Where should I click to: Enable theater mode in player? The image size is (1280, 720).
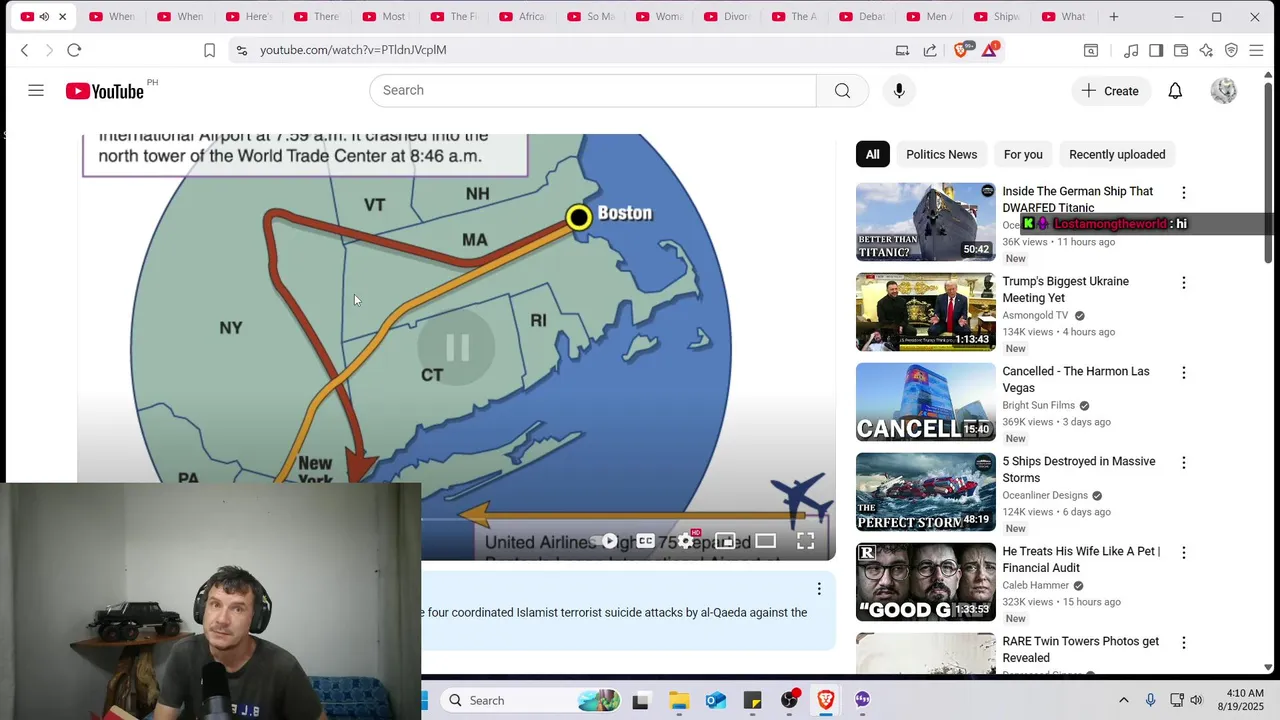(765, 541)
